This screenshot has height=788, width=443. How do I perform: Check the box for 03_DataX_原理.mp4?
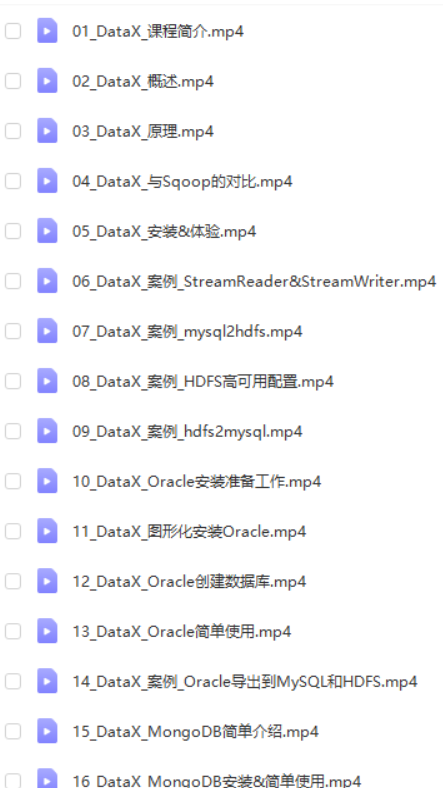13,131
